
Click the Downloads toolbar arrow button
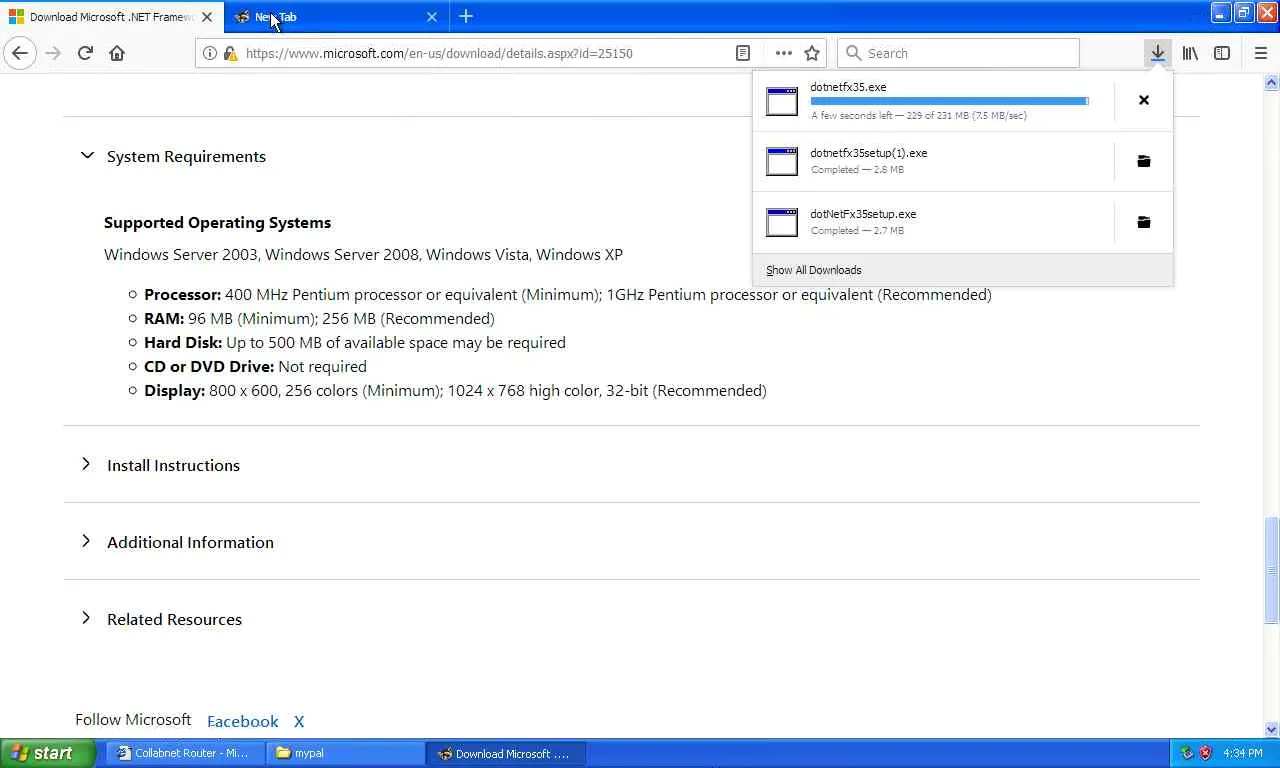click(1157, 53)
